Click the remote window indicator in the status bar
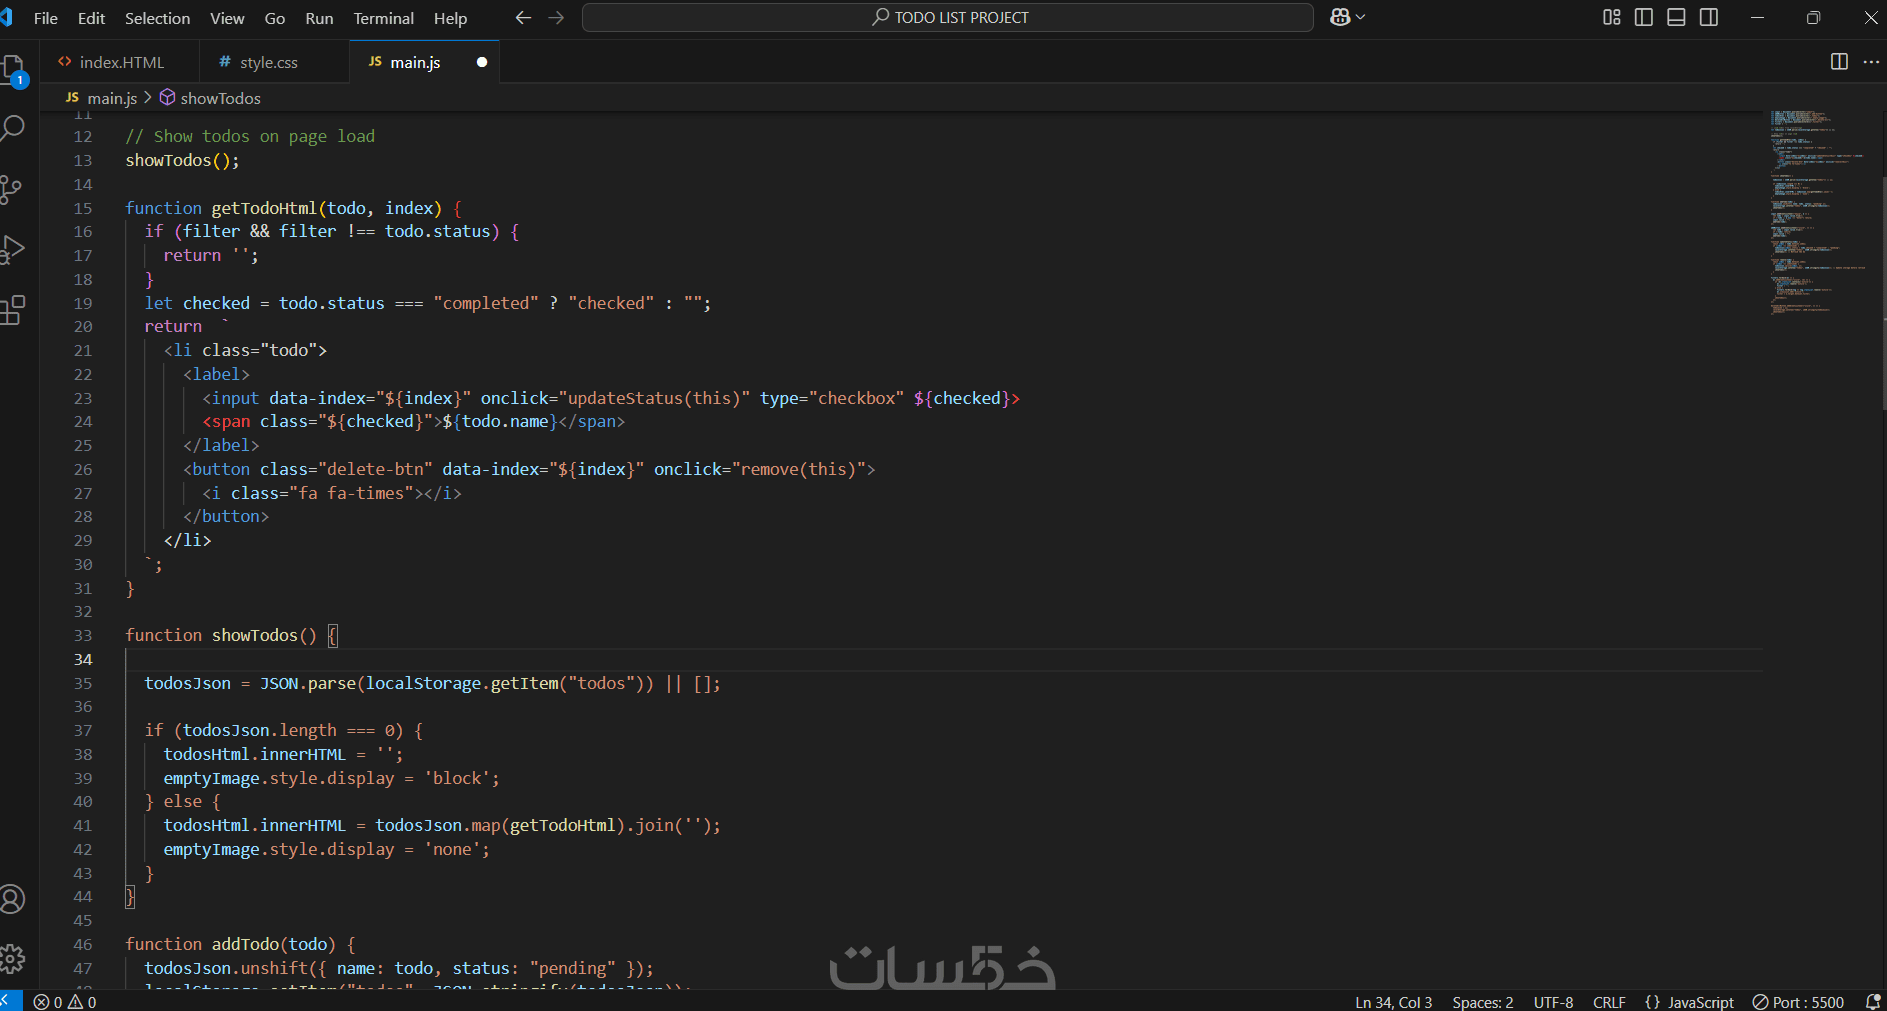 point(9,1001)
